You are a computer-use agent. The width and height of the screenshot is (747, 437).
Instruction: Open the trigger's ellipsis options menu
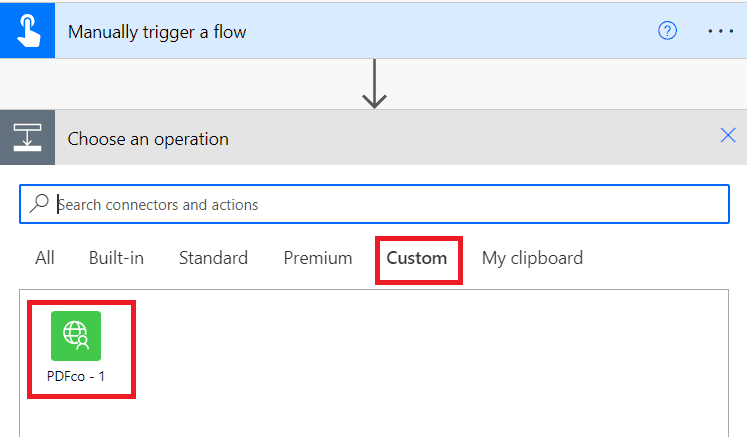721,31
